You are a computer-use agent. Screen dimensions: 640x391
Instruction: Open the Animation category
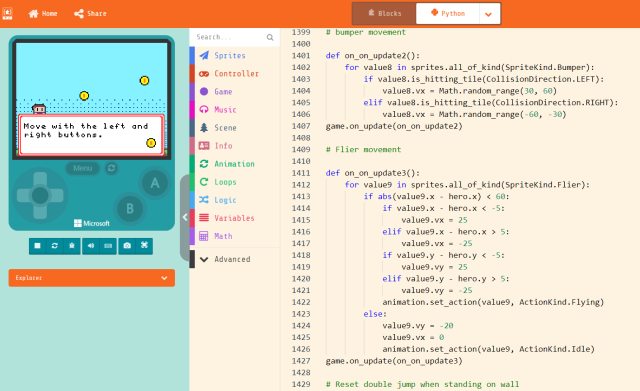tap(235, 164)
